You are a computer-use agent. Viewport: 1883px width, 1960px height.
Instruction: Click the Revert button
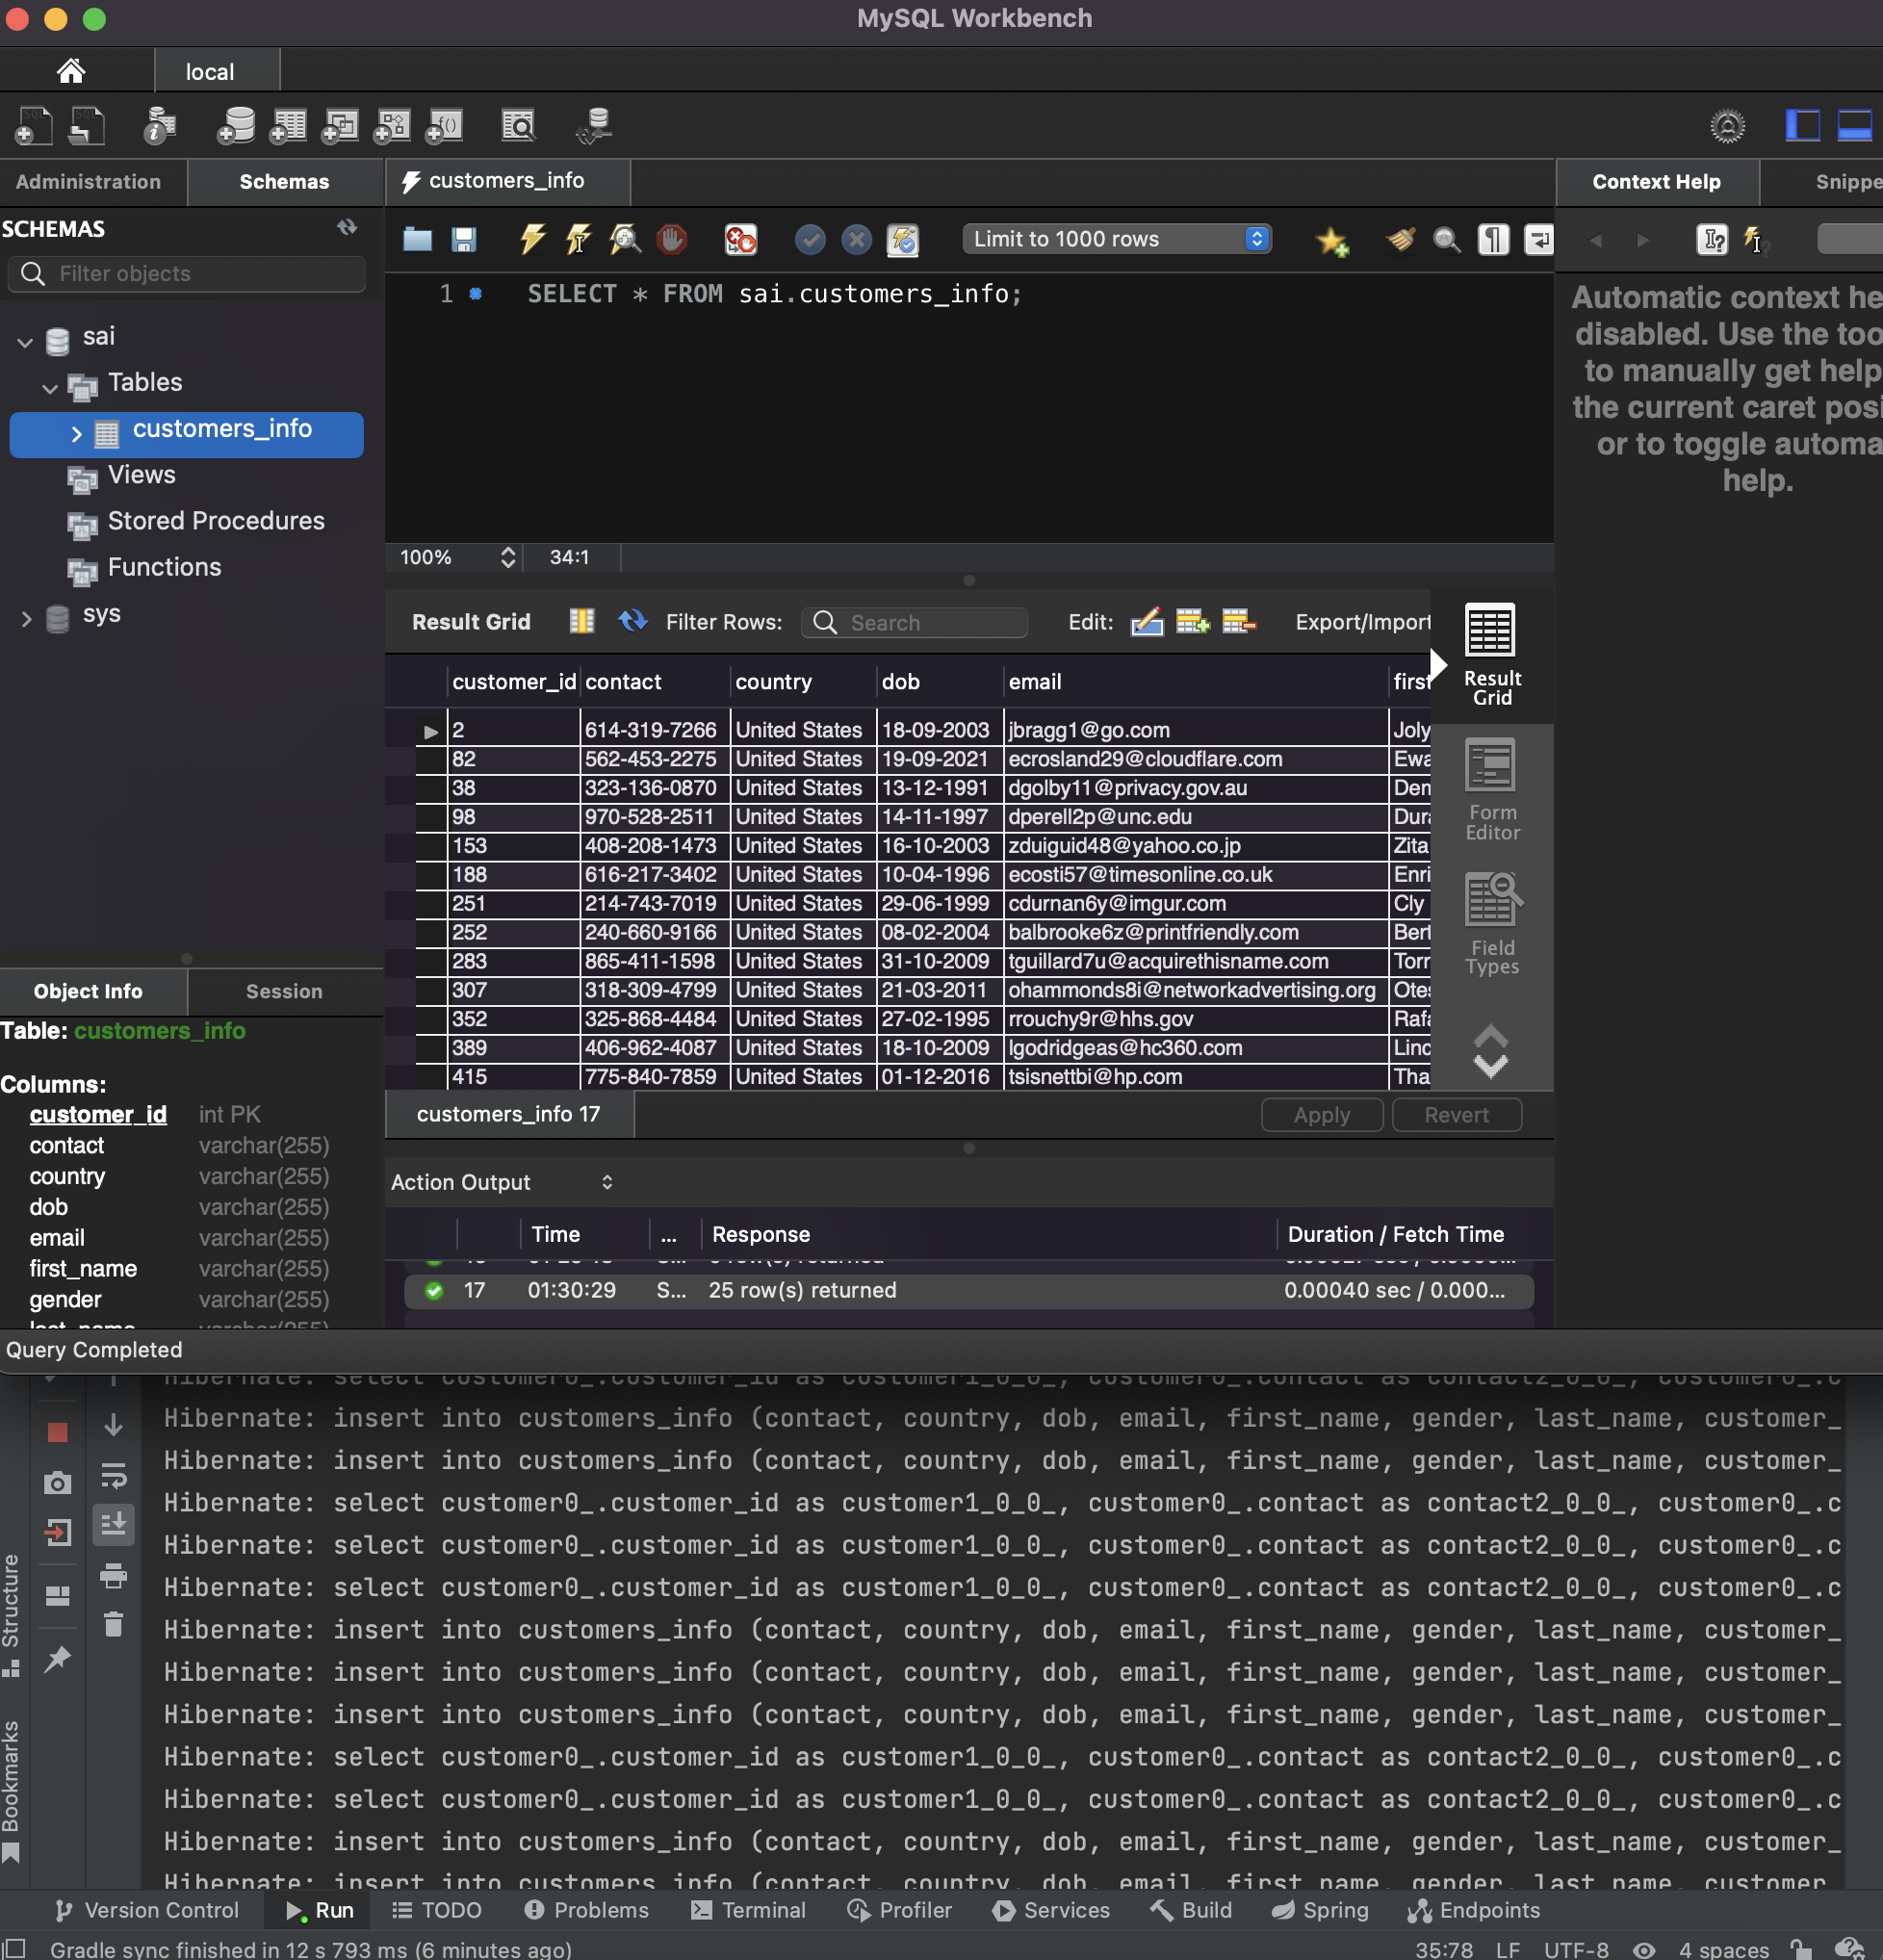1456,1114
